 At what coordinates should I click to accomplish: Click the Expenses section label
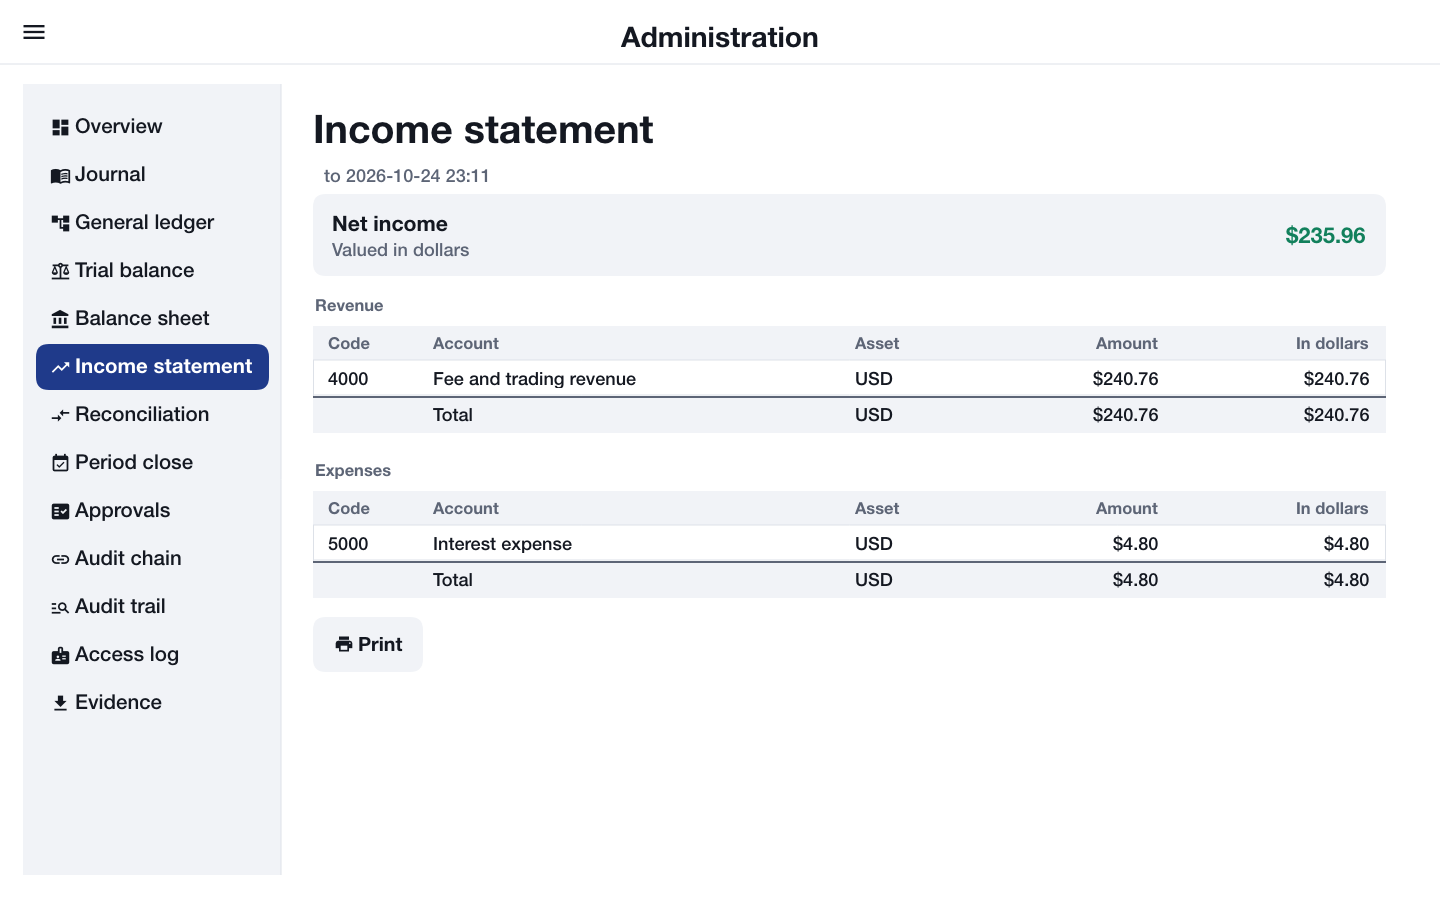353,471
